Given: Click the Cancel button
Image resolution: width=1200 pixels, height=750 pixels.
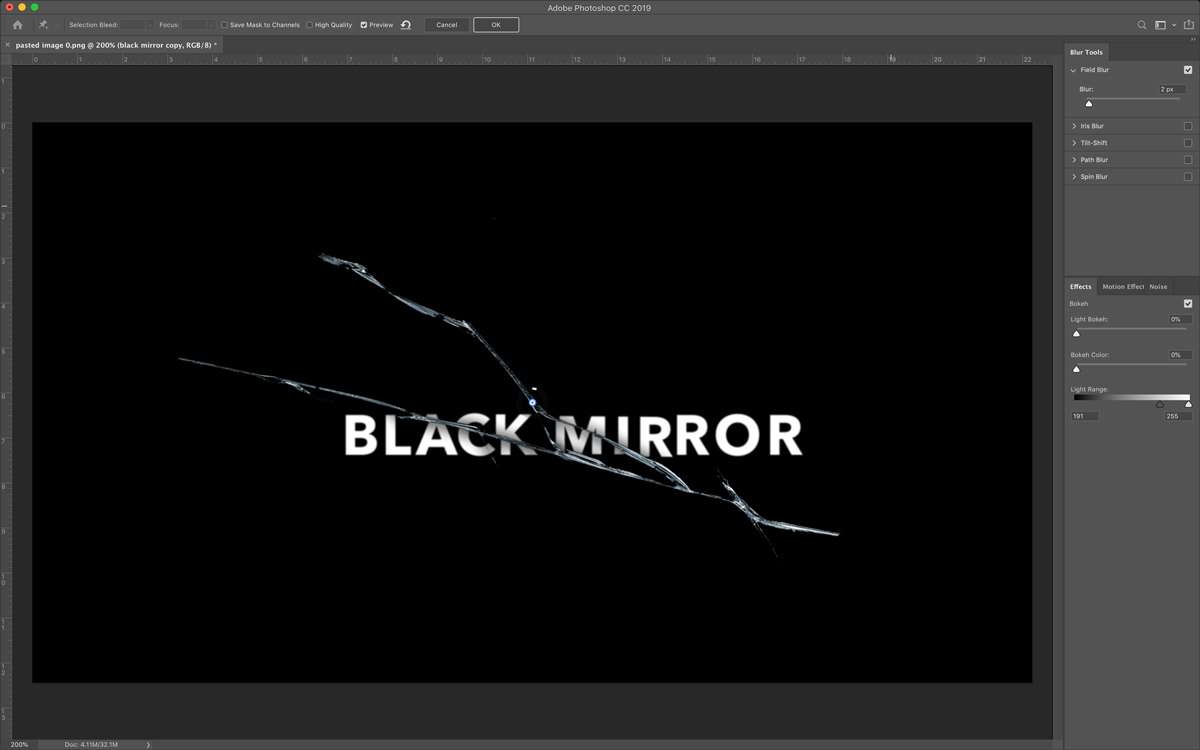Looking at the screenshot, I should (x=447, y=25).
